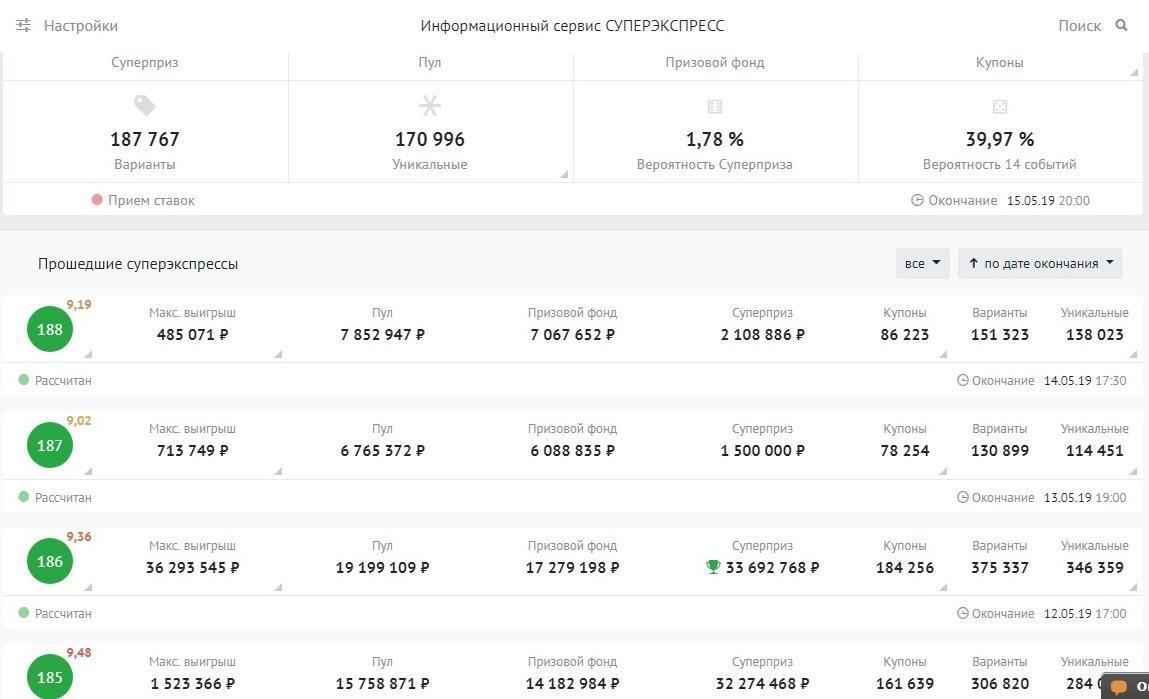Click the 9,36 coefficient above badge 186
This screenshot has height=699, width=1149.
point(79,537)
